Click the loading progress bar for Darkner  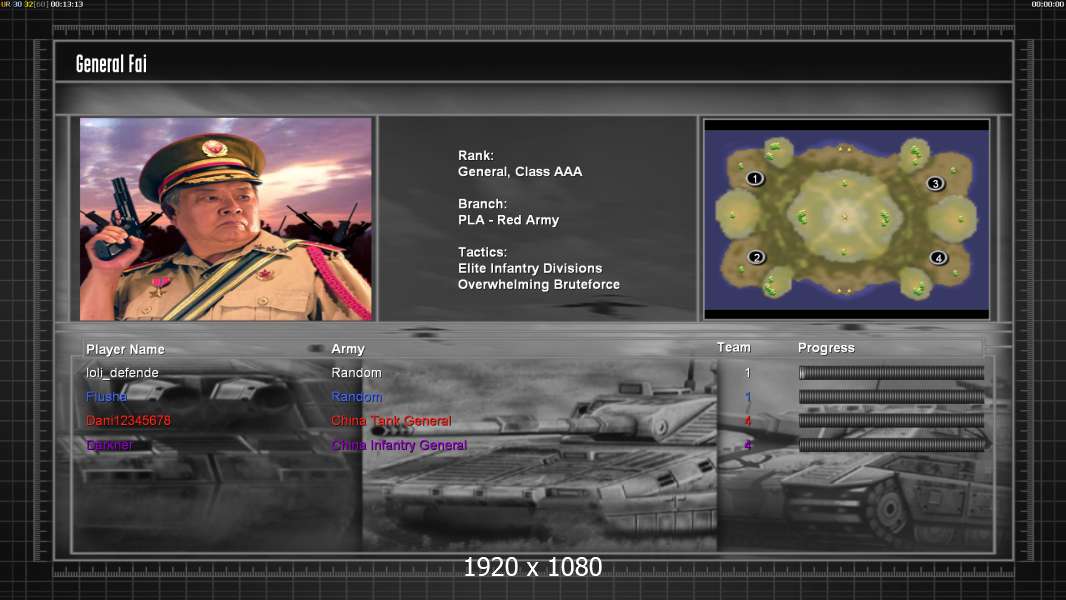[891, 445]
